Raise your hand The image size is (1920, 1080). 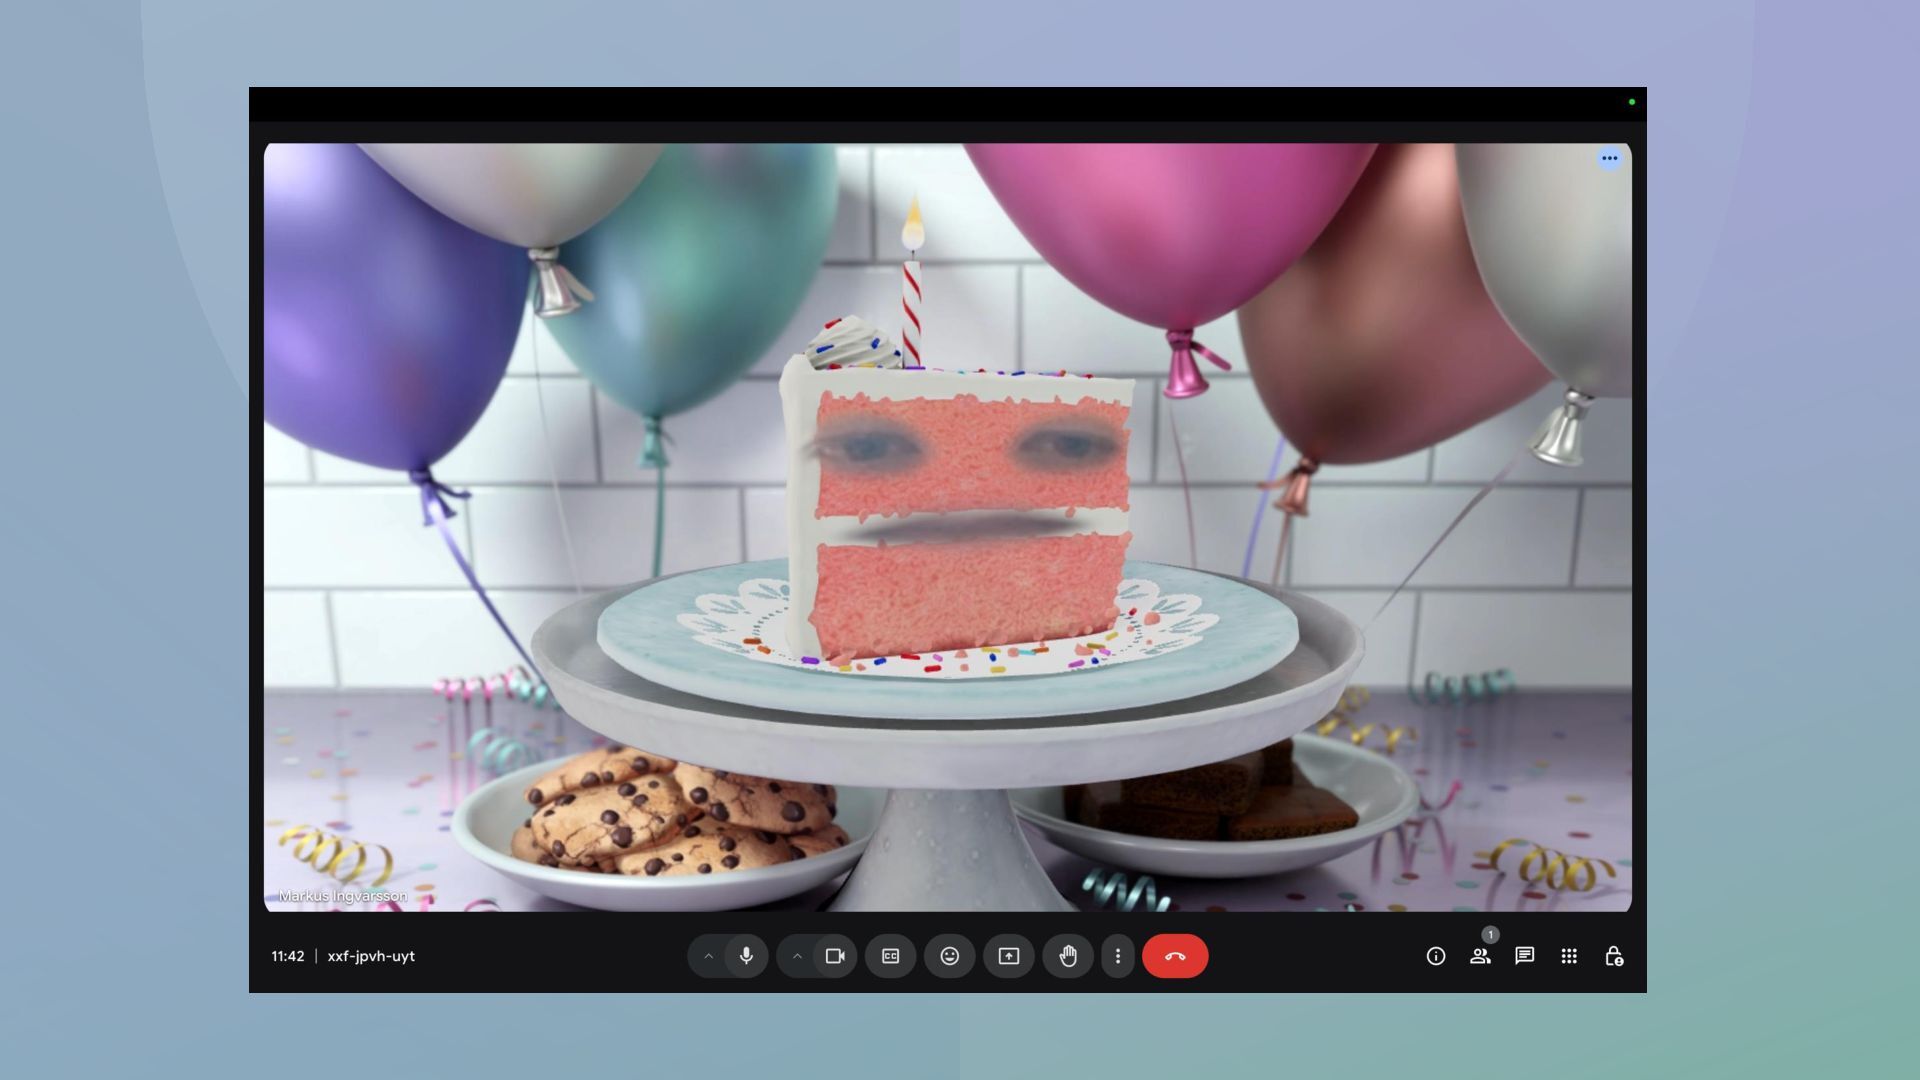click(x=1068, y=956)
